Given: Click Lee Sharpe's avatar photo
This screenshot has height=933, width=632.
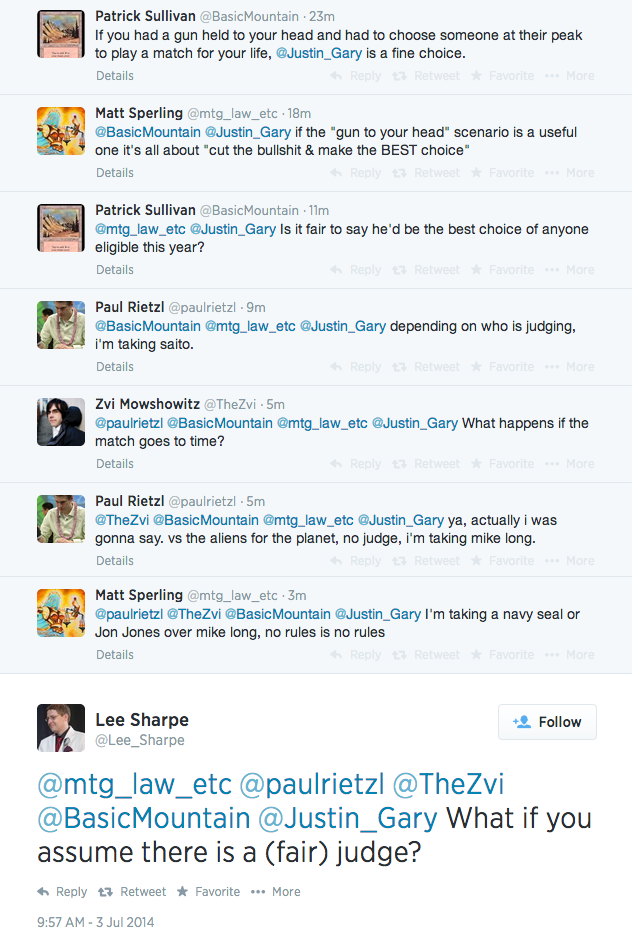Looking at the screenshot, I should pyautogui.click(x=61, y=728).
